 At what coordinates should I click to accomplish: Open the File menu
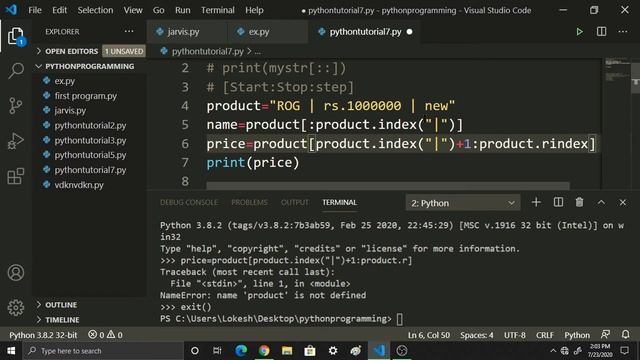[35, 10]
